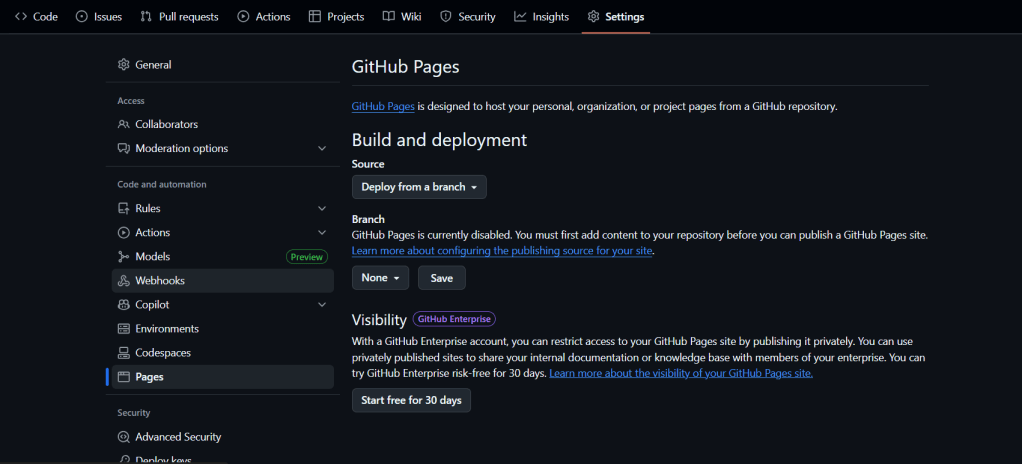Screen dimensions: 1022x464
Task: Click the Security shield icon in top nav
Action: tap(446, 17)
